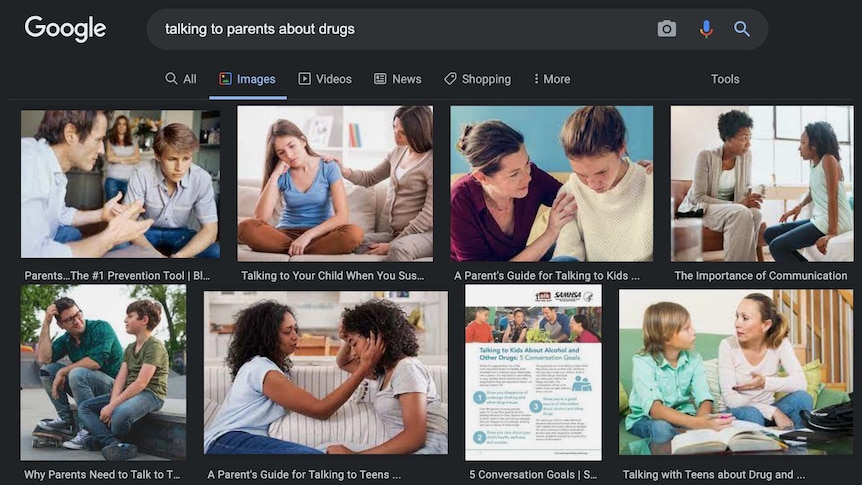Image resolution: width=862 pixels, height=485 pixels.
Task: Click the News newspaper icon
Action: 380,79
